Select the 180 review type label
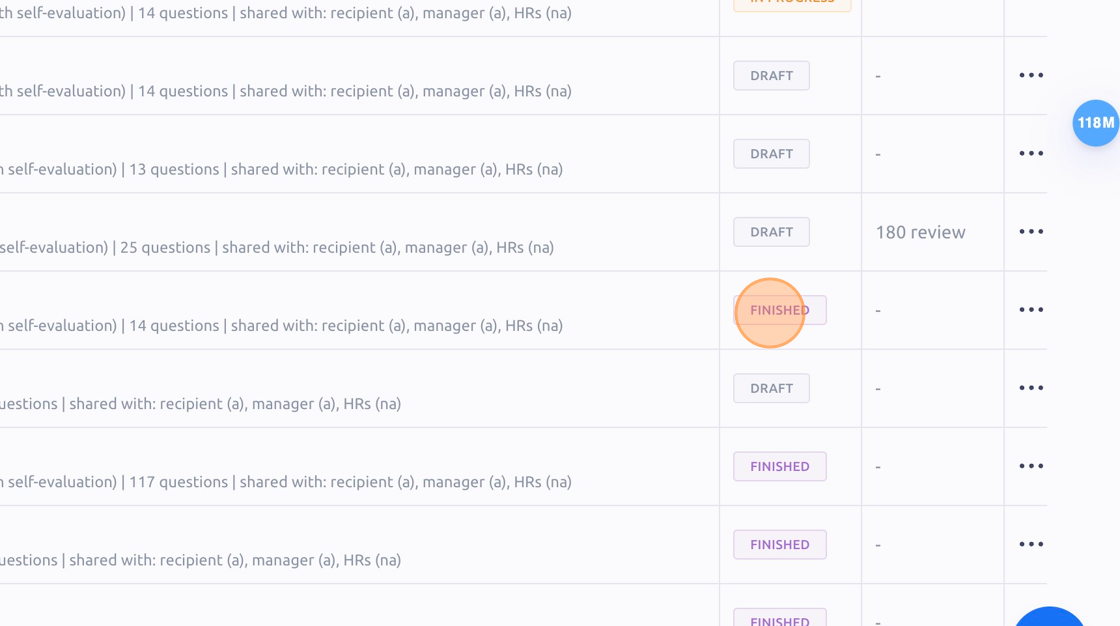This screenshot has width=1120, height=626. (920, 232)
